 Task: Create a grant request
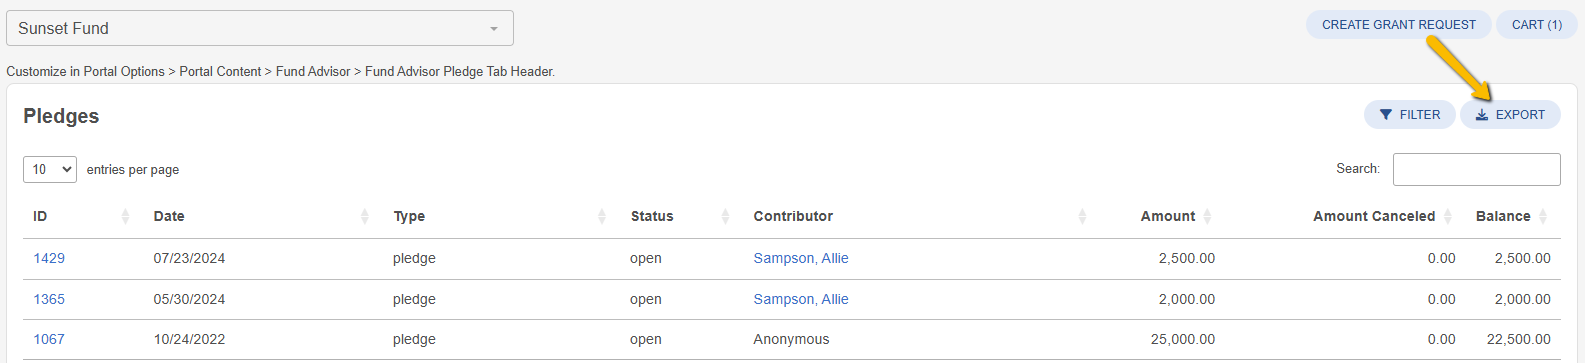click(x=1398, y=25)
